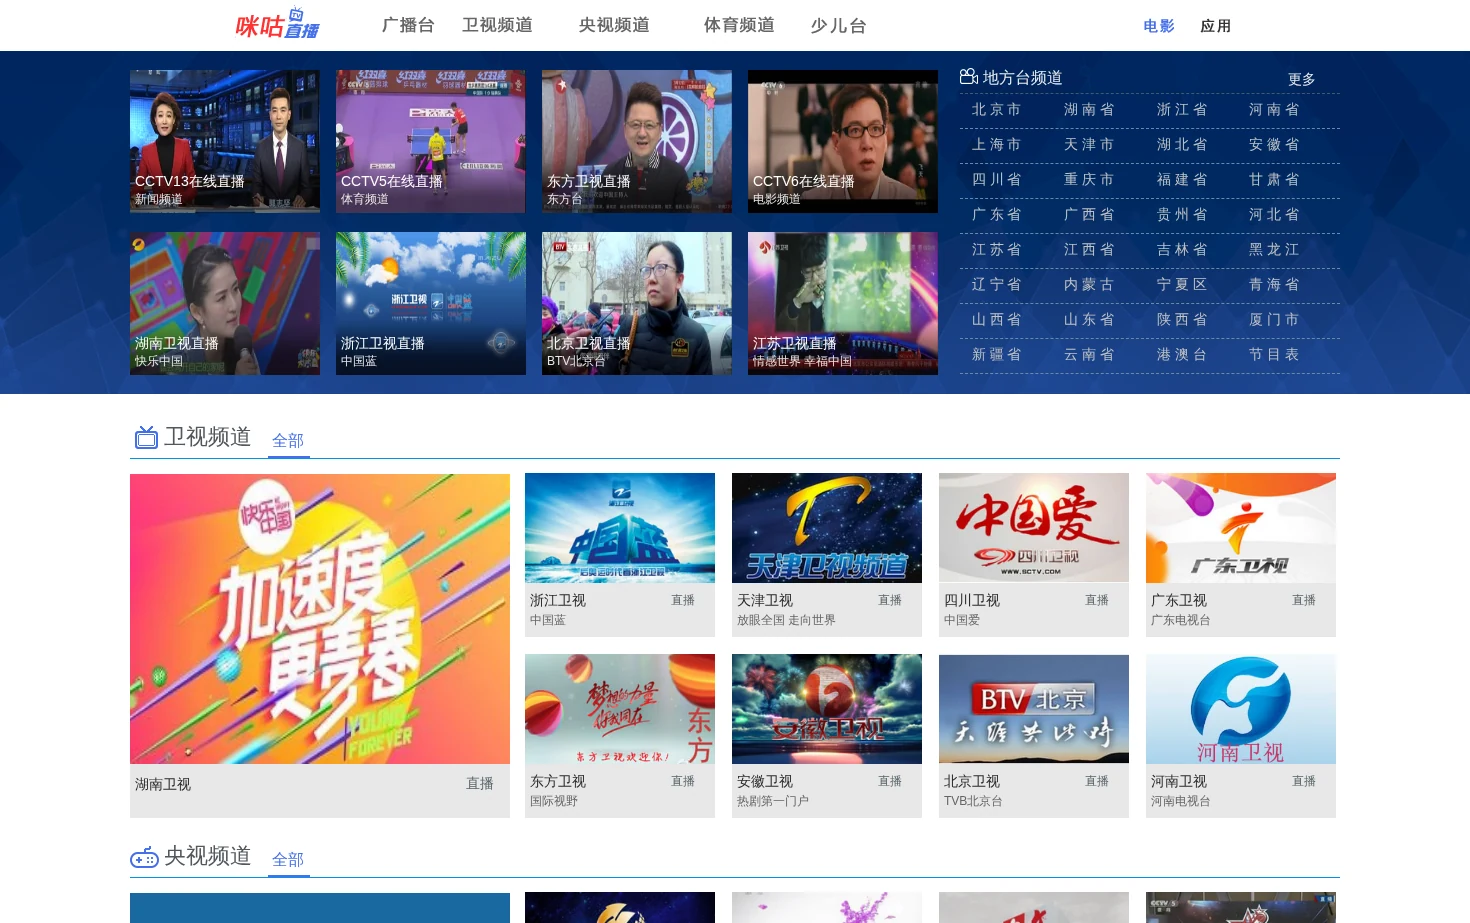Screen dimensions: 1470x923
Task: Open 北京卫视直播 thumbnail
Action: pos(637,304)
